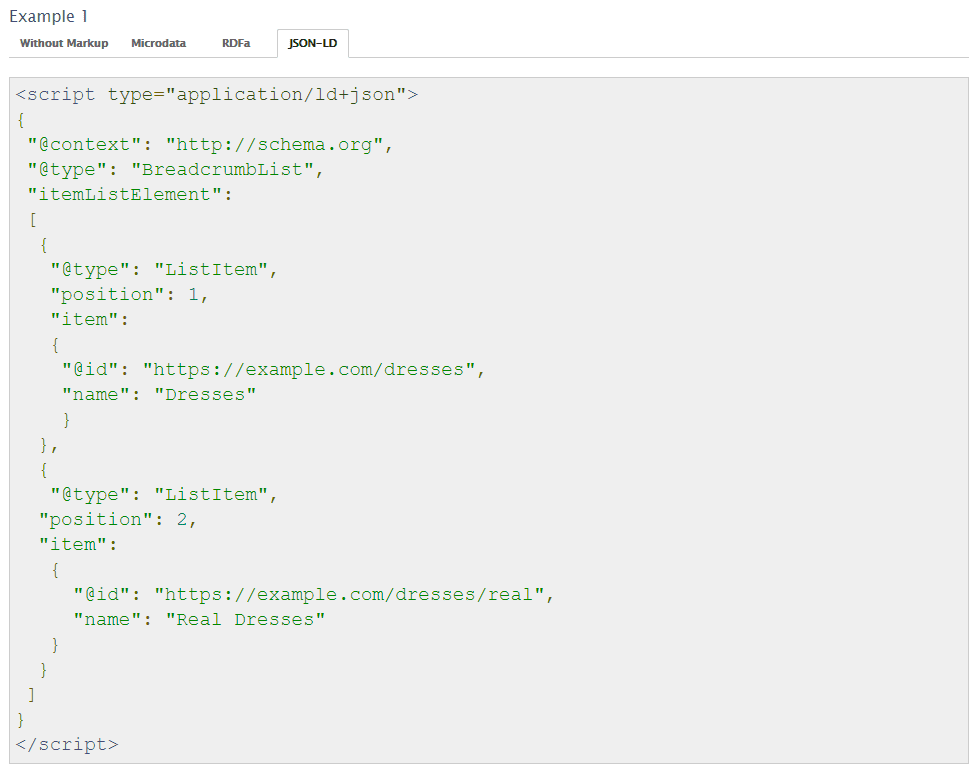Viewport: 975px width, 770px height.
Task: Click the closing script tag line
Action: pos(67,744)
